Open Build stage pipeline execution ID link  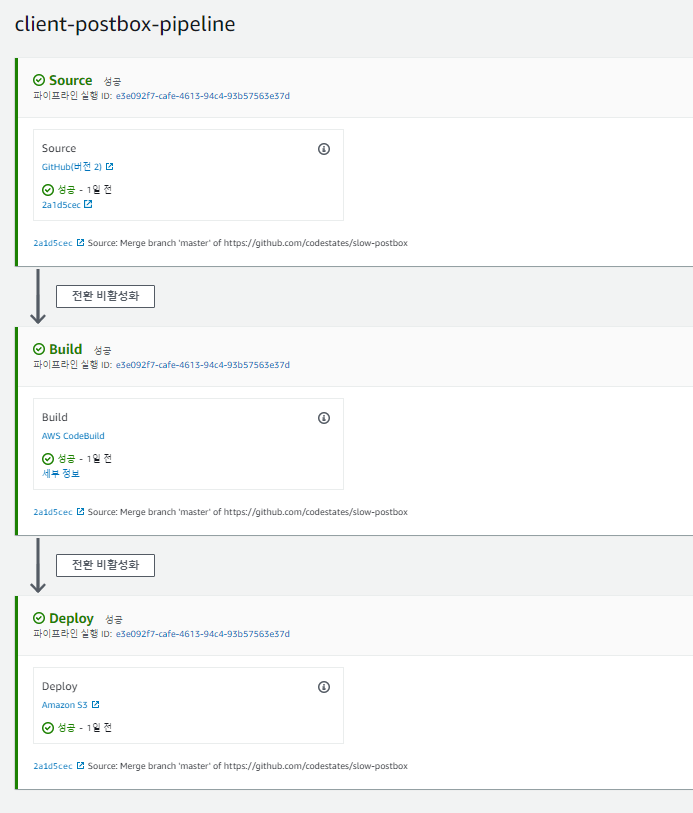(x=202, y=365)
